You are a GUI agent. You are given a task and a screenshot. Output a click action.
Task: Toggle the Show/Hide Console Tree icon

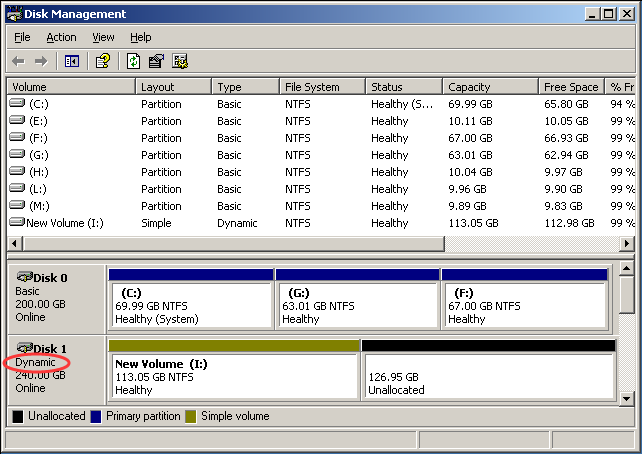72,62
